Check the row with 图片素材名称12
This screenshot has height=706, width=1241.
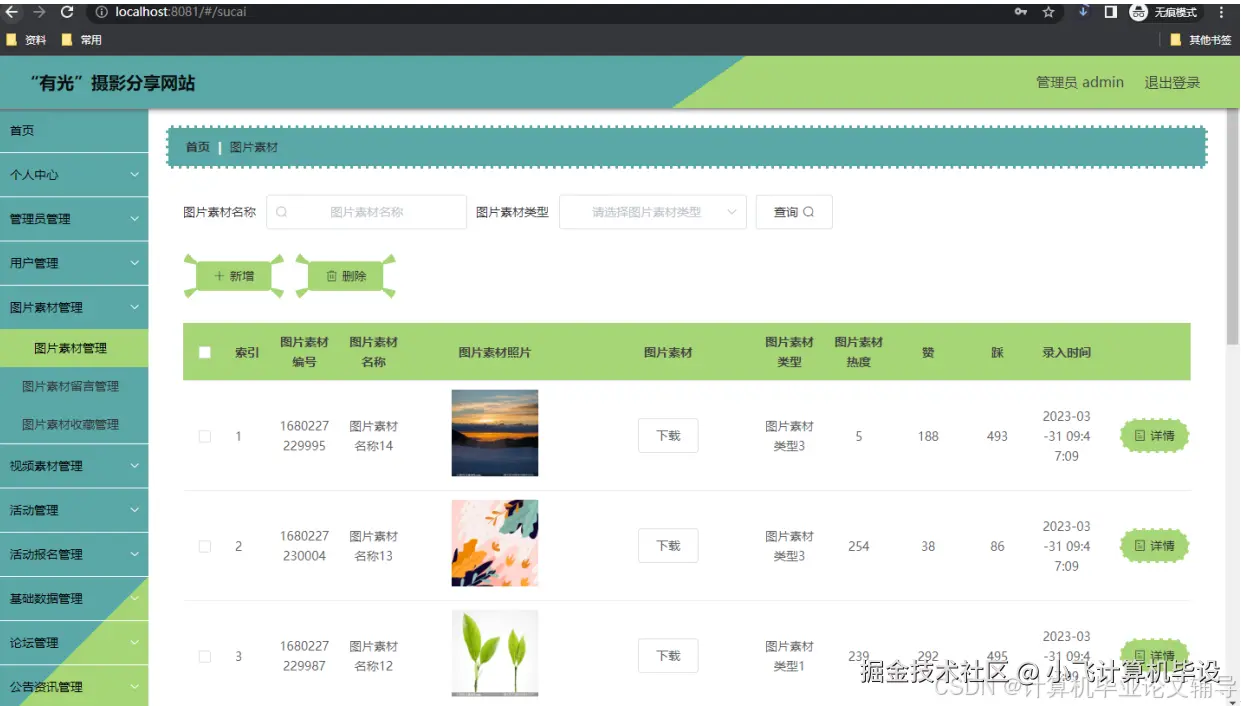pyautogui.click(x=205, y=656)
